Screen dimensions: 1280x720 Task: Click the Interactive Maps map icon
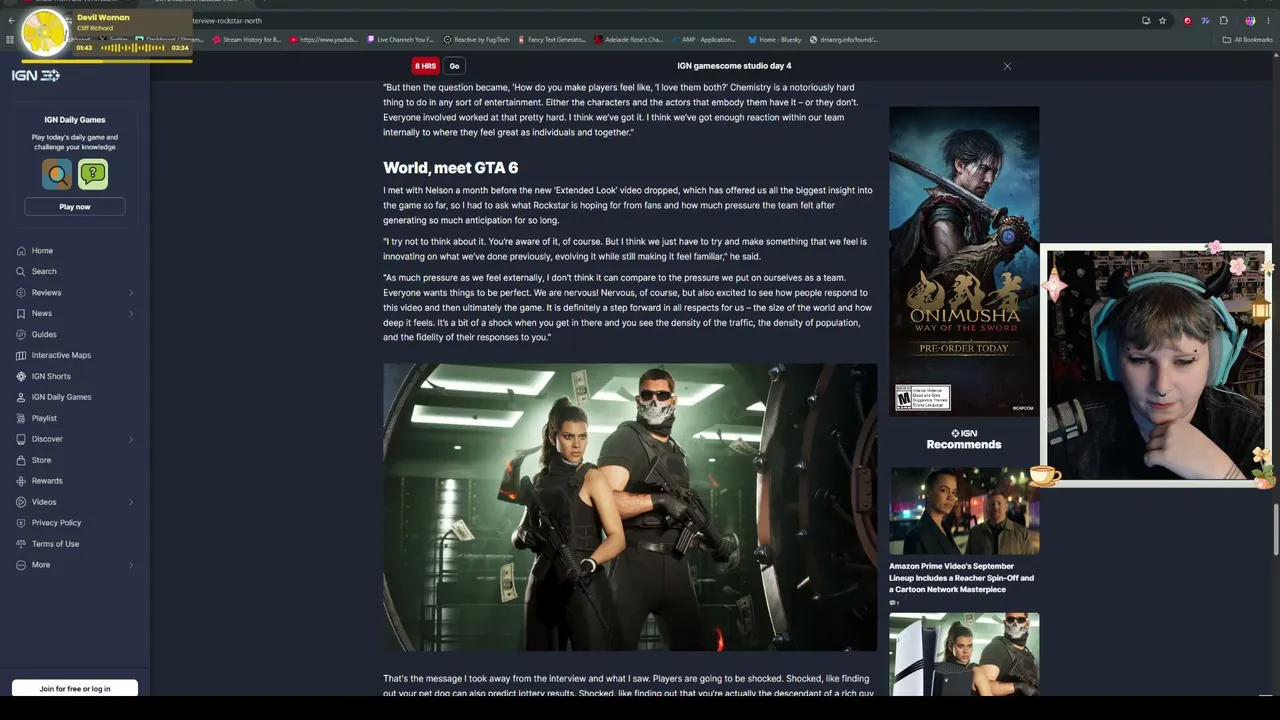tap(21, 355)
